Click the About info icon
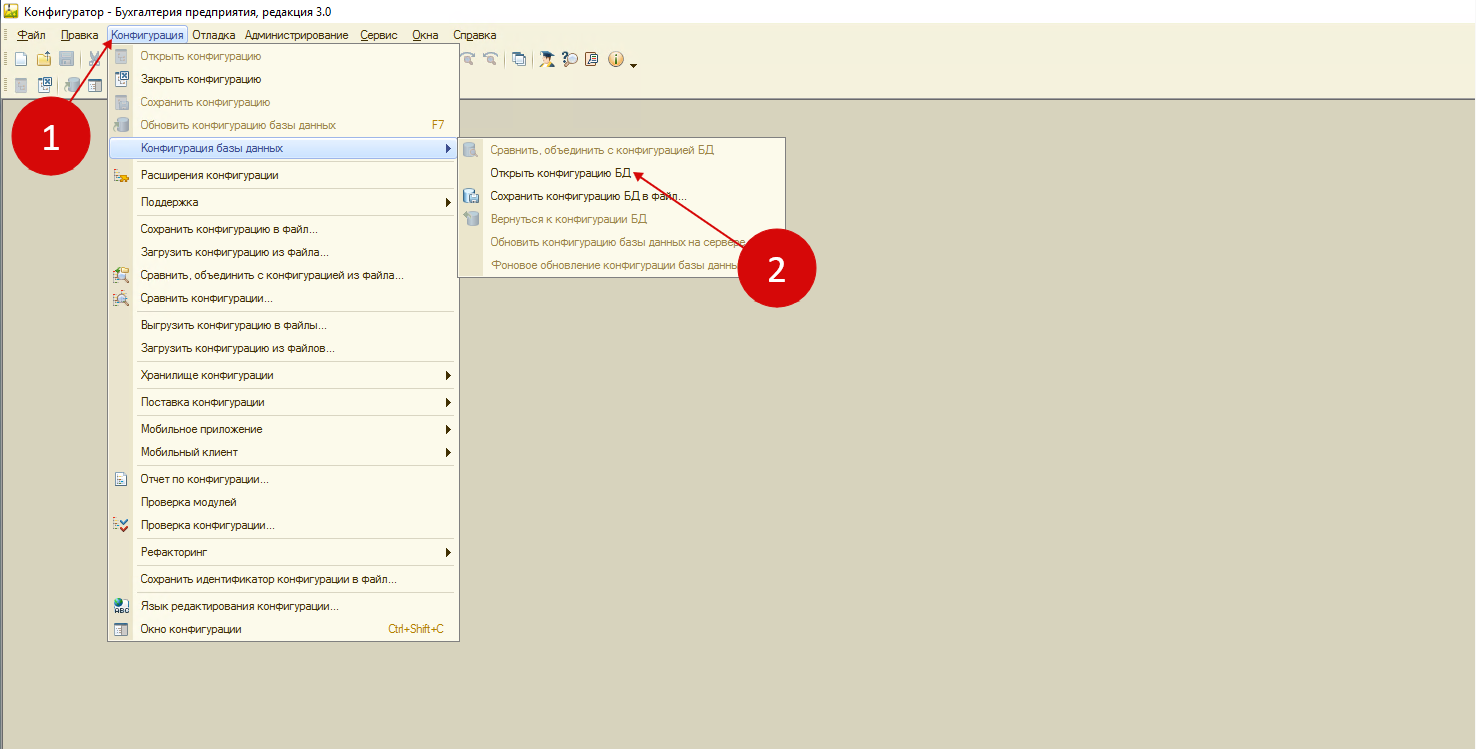The height and width of the screenshot is (749, 1476). point(615,59)
